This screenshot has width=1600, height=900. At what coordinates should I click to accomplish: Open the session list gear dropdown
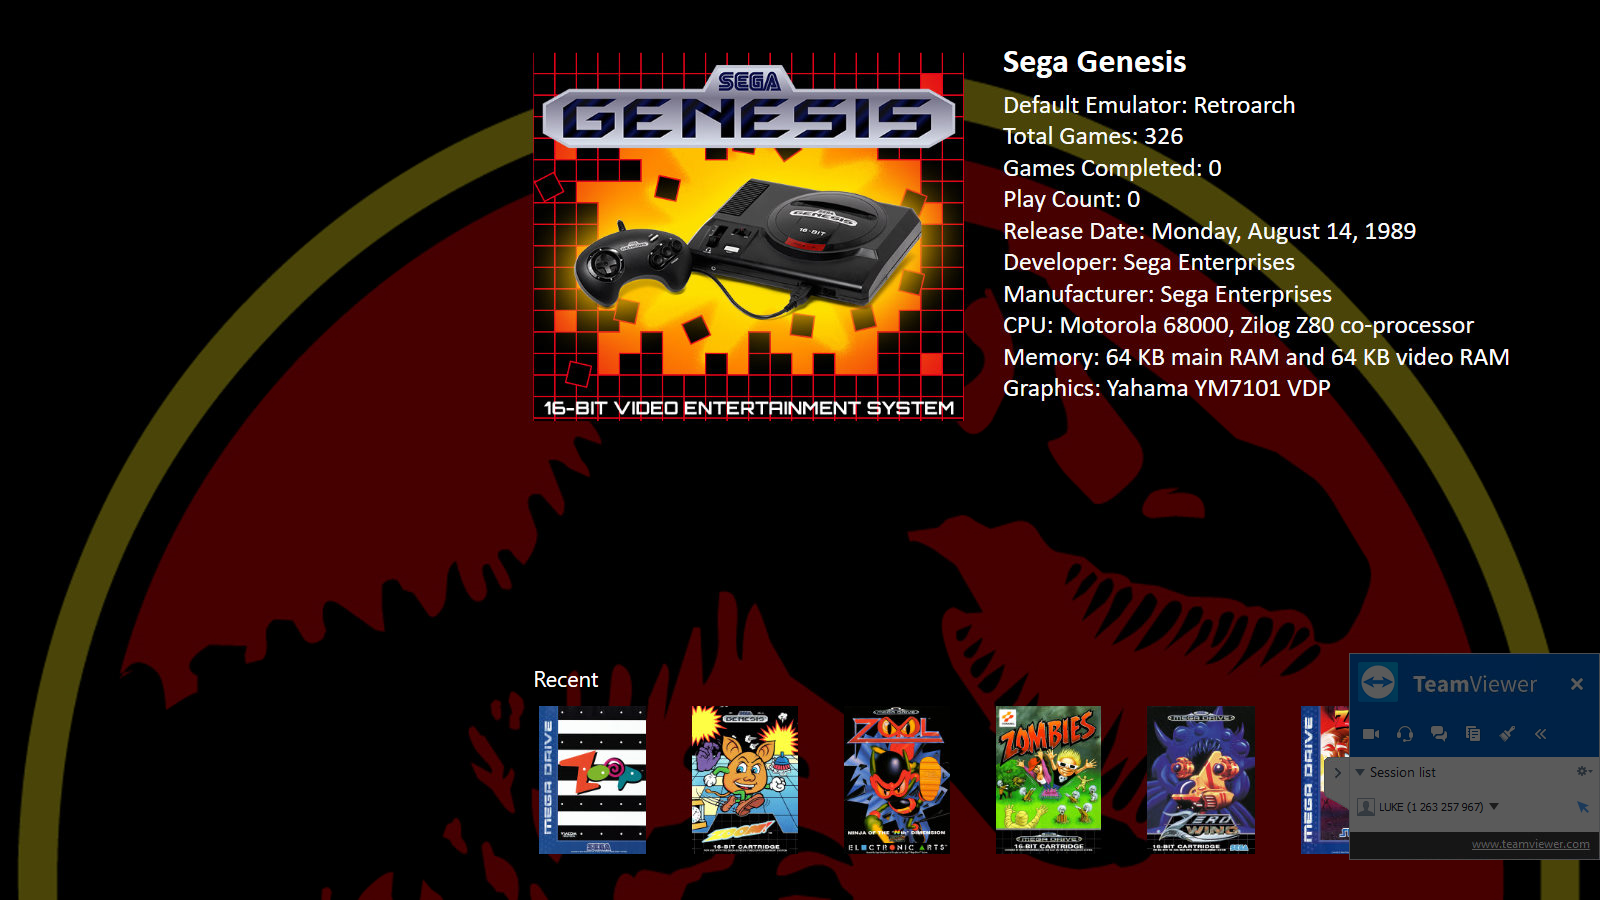coord(1584,771)
